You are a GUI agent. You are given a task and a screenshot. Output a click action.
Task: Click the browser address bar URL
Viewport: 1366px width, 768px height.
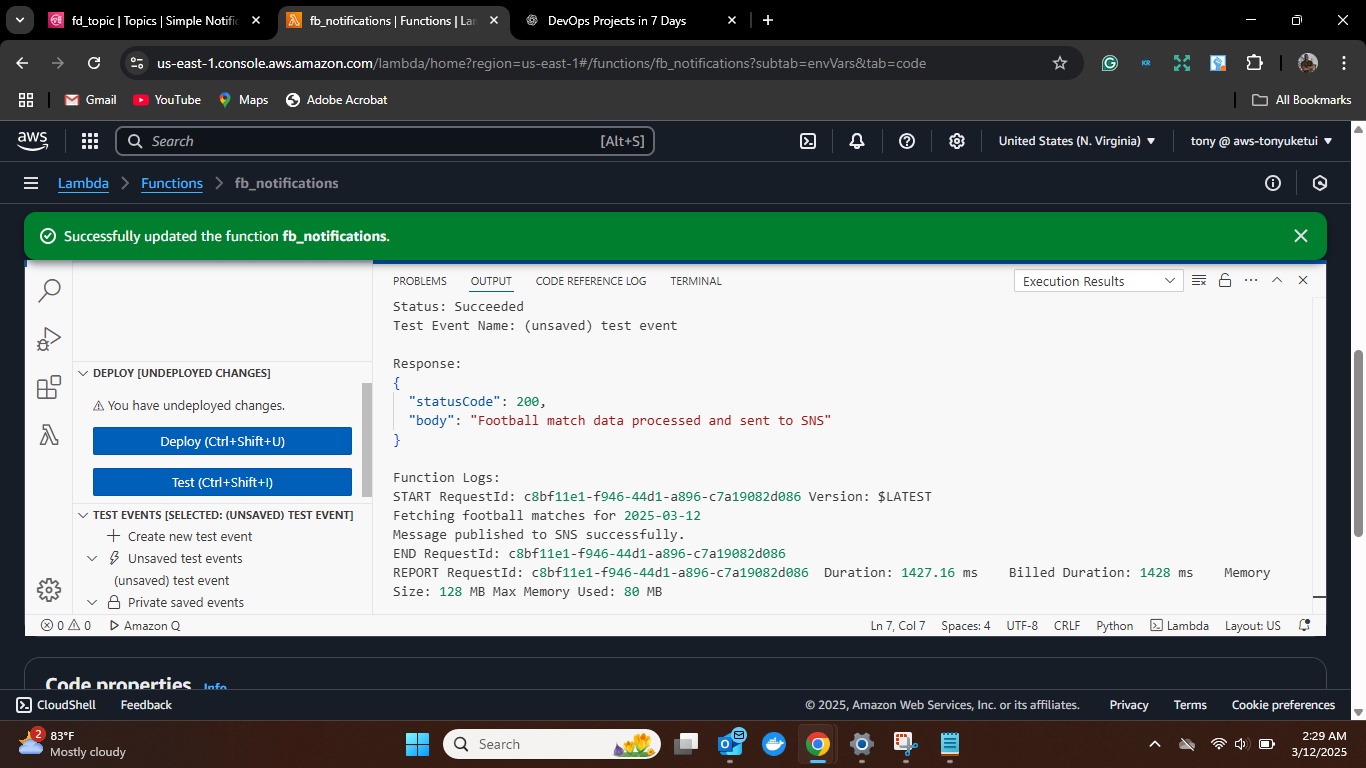(x=541, y=63)
